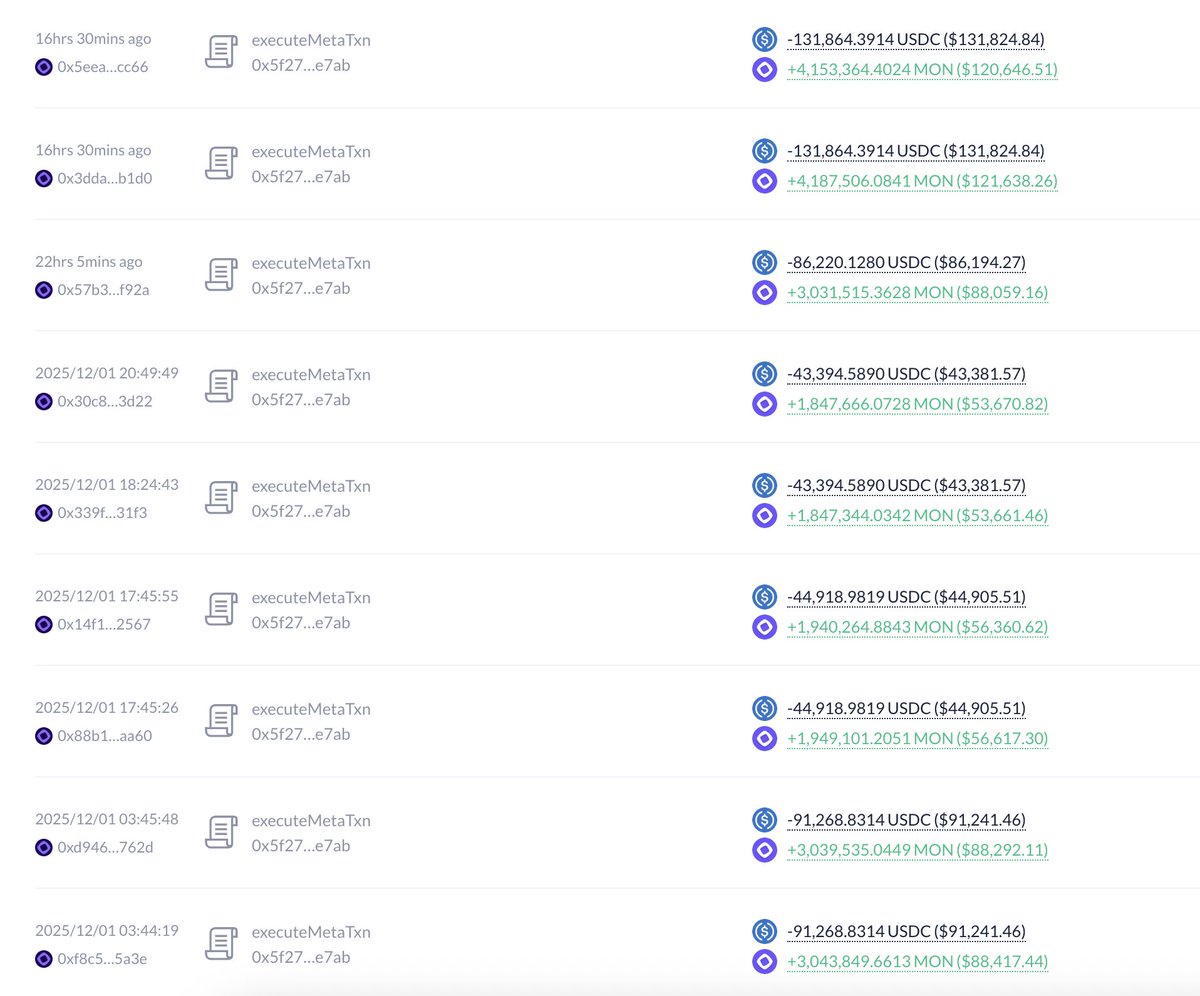Click the contract script icon in the 0x5eea…cc66 row

[x=221, y=52]
